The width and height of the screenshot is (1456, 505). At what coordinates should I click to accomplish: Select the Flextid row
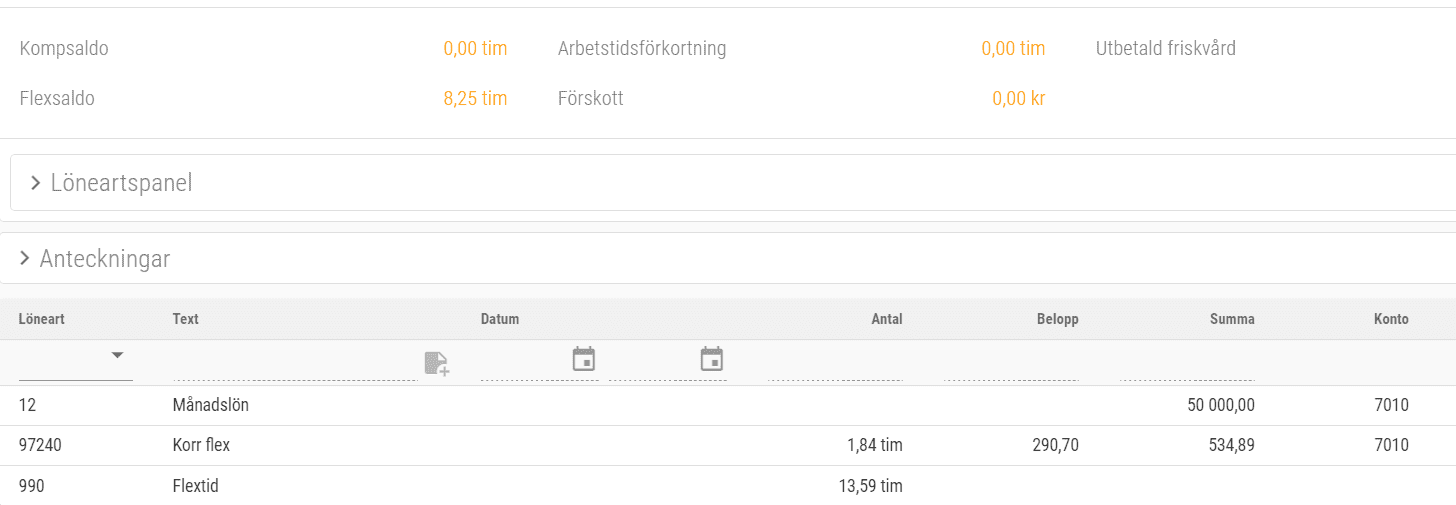[195, 486]
